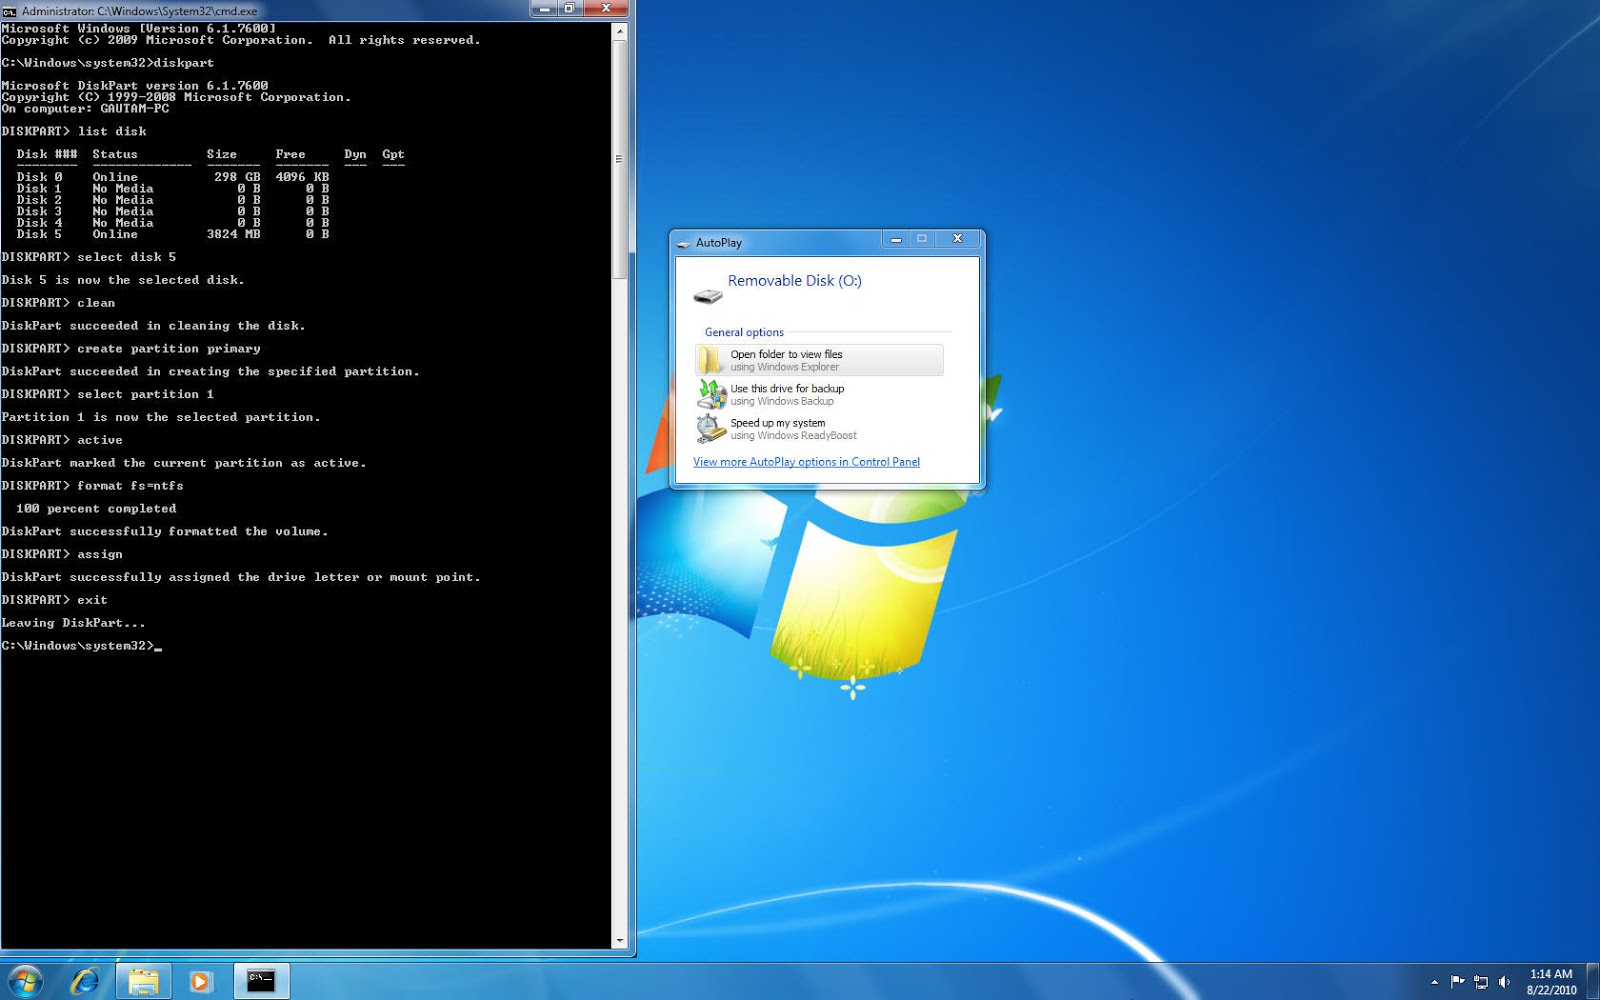Choose Use this drive for backup

coord(819,394)
